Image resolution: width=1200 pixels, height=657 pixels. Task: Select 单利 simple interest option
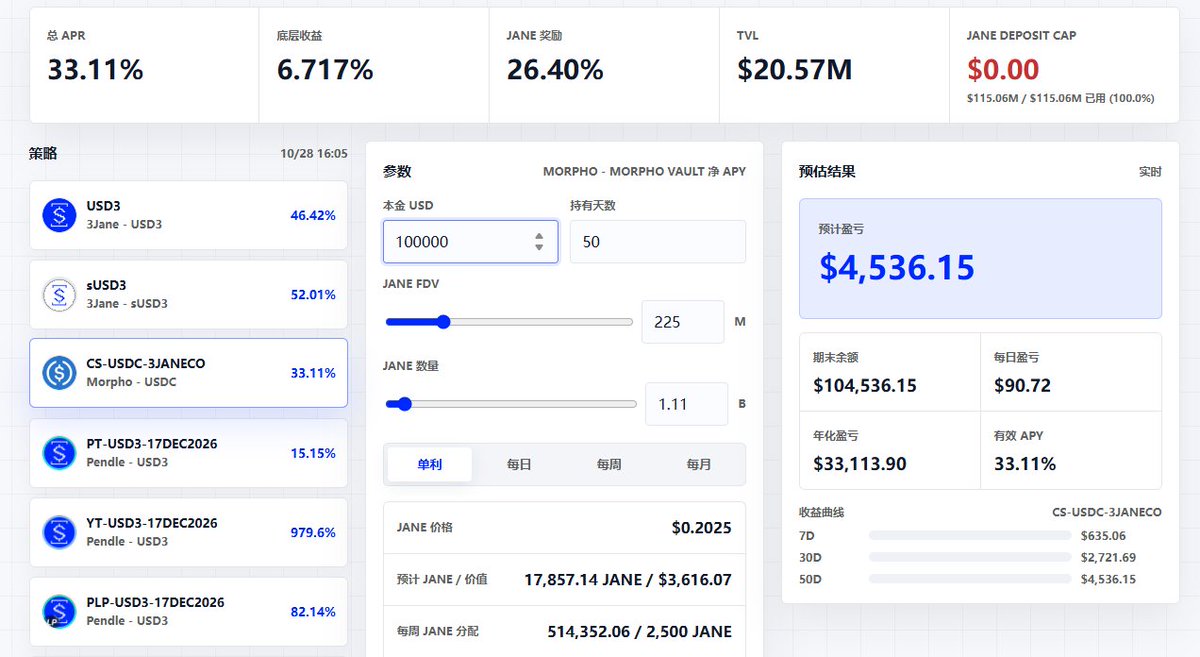(430, 464)
